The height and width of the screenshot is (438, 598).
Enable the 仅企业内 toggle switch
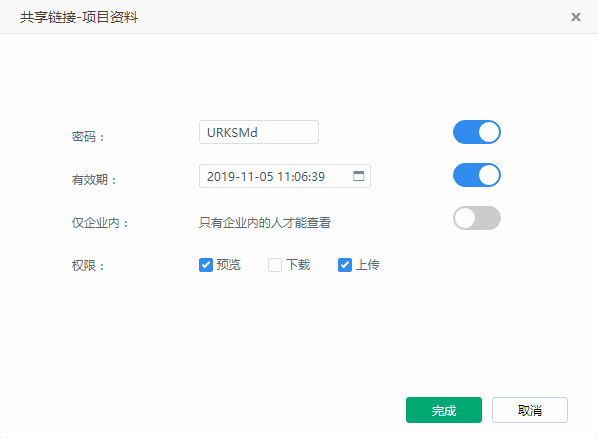pyautogui.click(x=477, y=218)
